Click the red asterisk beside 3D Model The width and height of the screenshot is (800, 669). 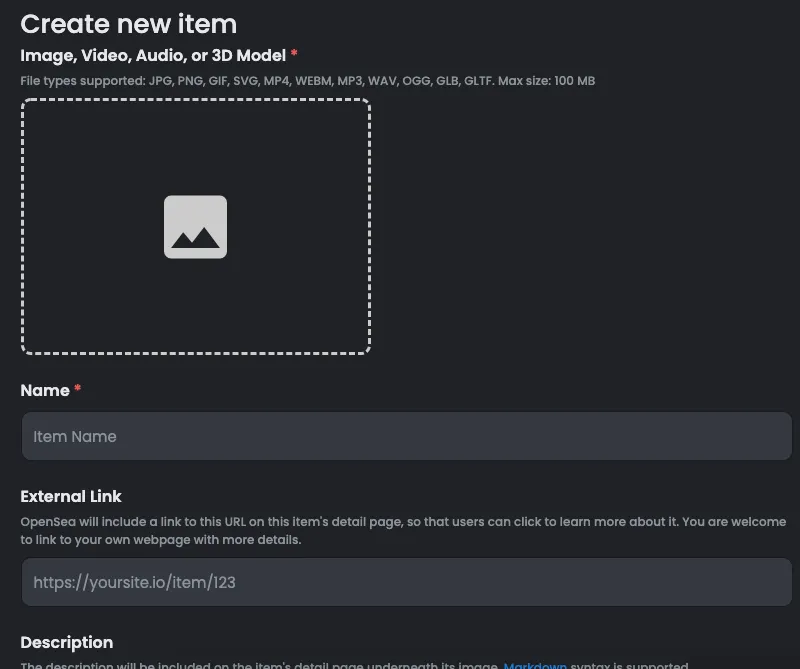click(x=294, y=54)
